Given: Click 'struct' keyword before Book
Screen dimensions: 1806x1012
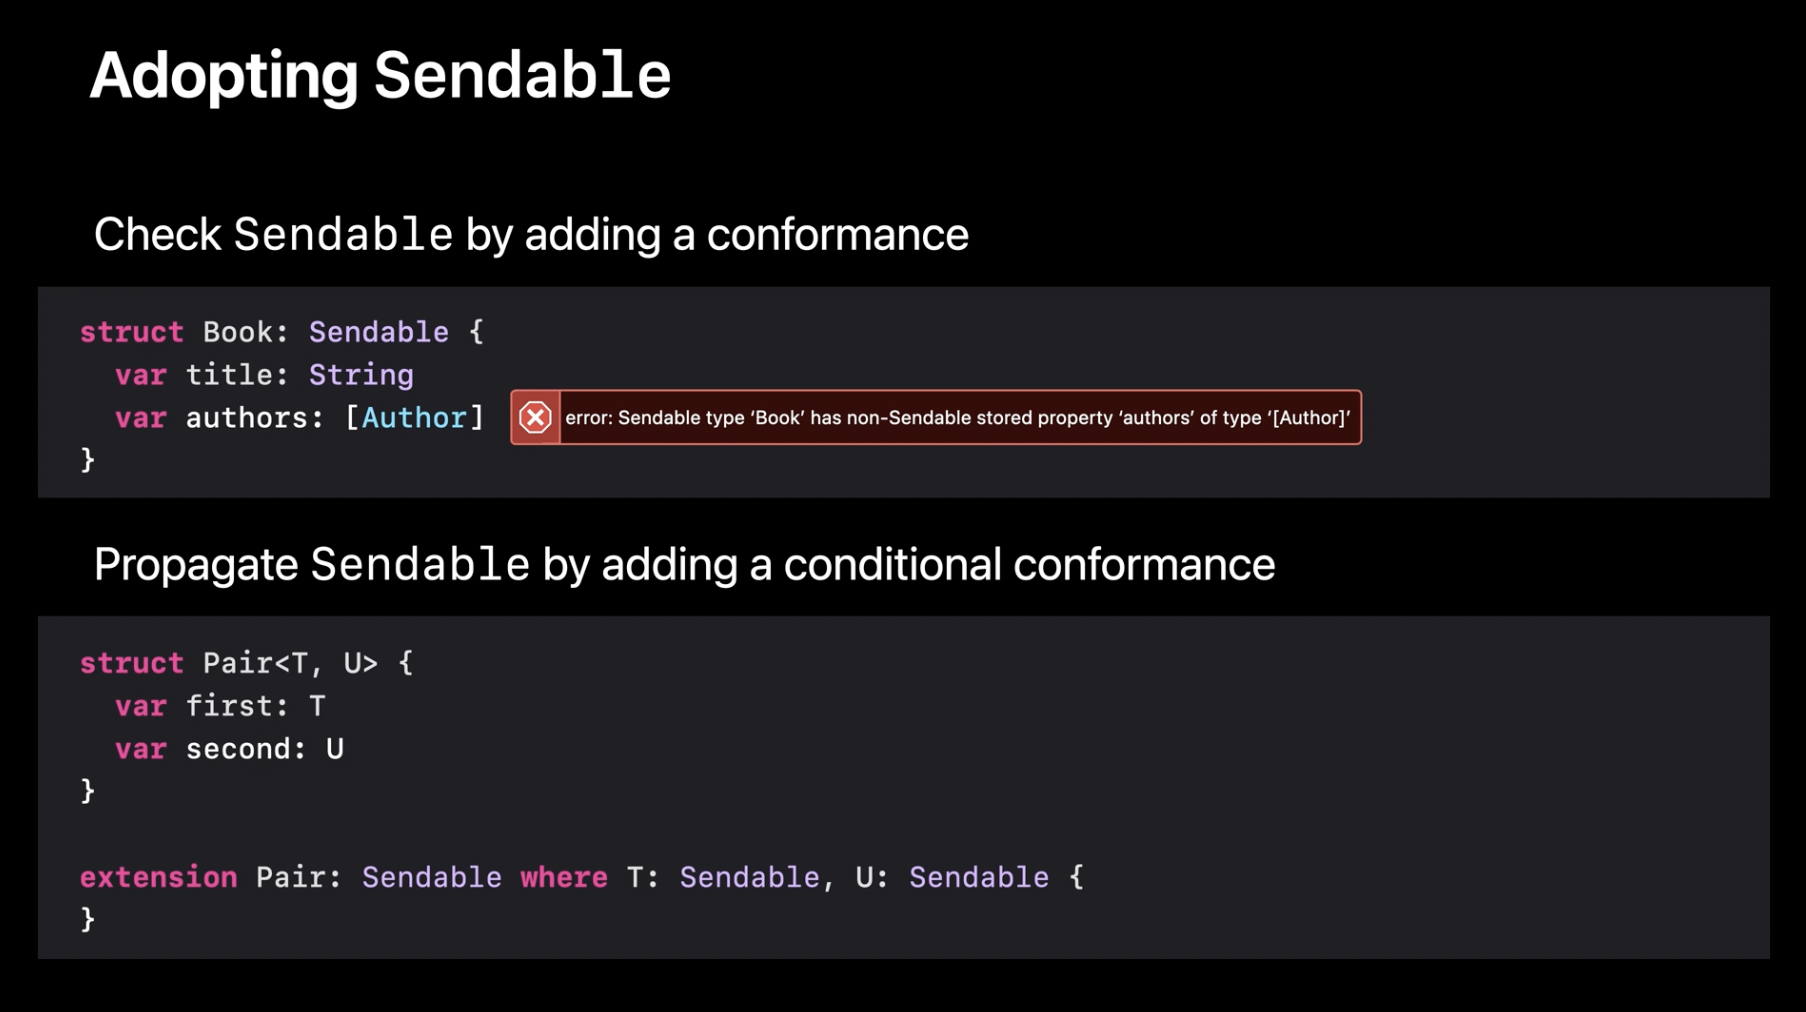Looking at the screenshot, I should tap(131, 332).
